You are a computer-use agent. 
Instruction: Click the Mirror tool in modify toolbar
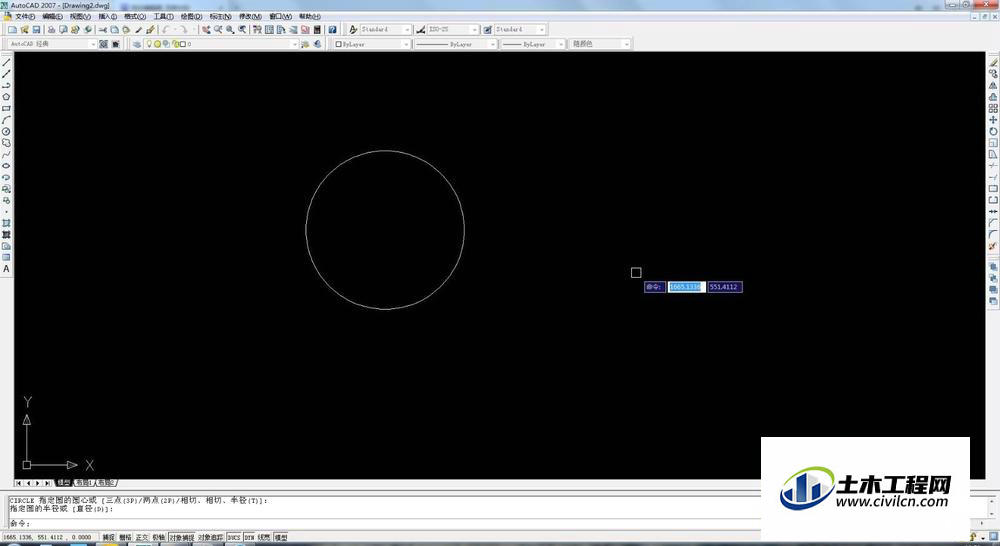click(993, 85)
